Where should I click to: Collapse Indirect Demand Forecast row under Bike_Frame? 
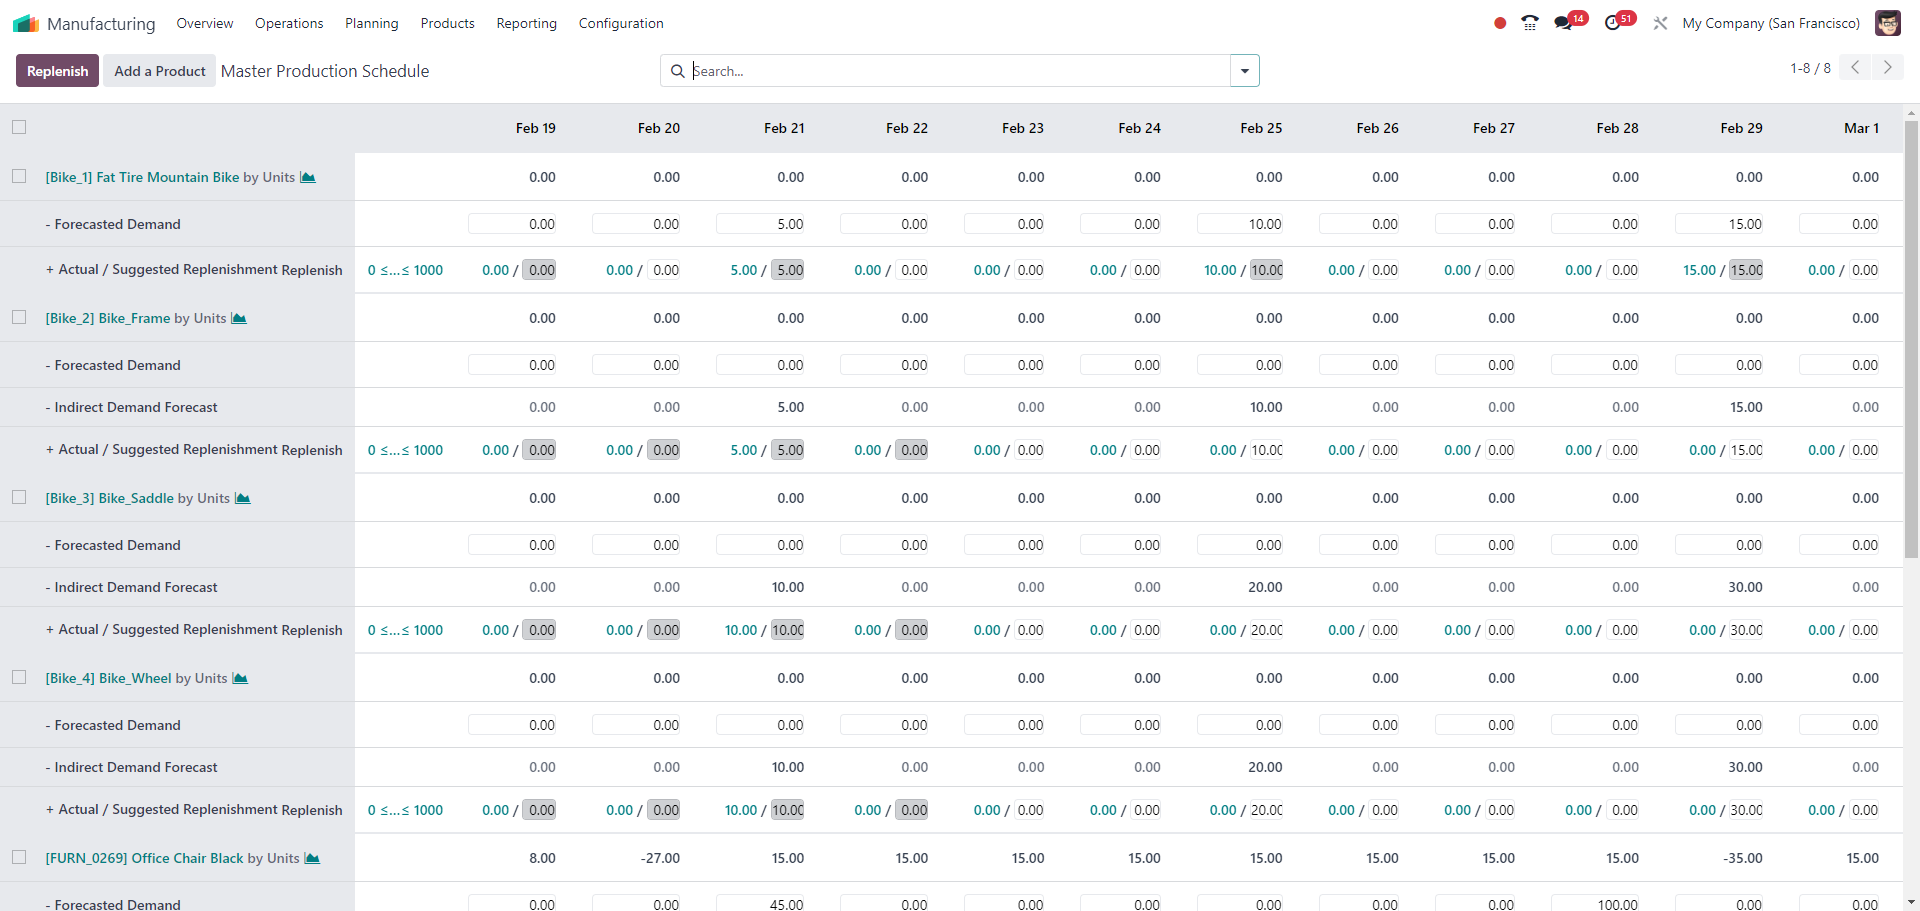point(131,407)
